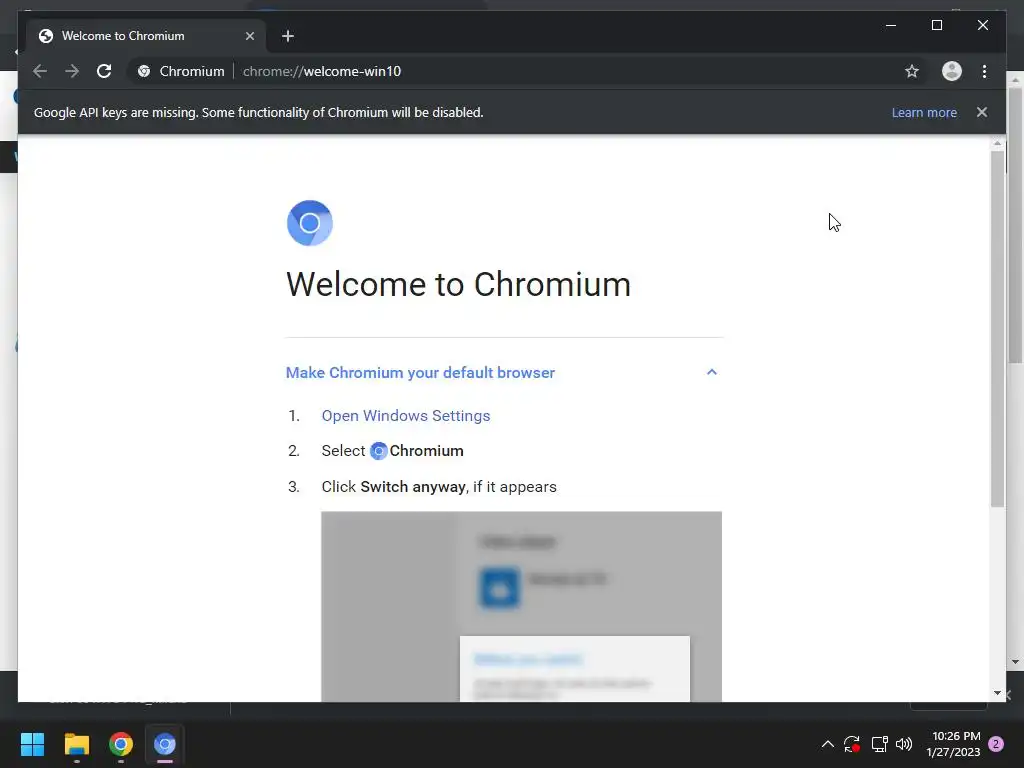Open the Windows Start menu
1024x768 pixels.
tap(32, 744)
